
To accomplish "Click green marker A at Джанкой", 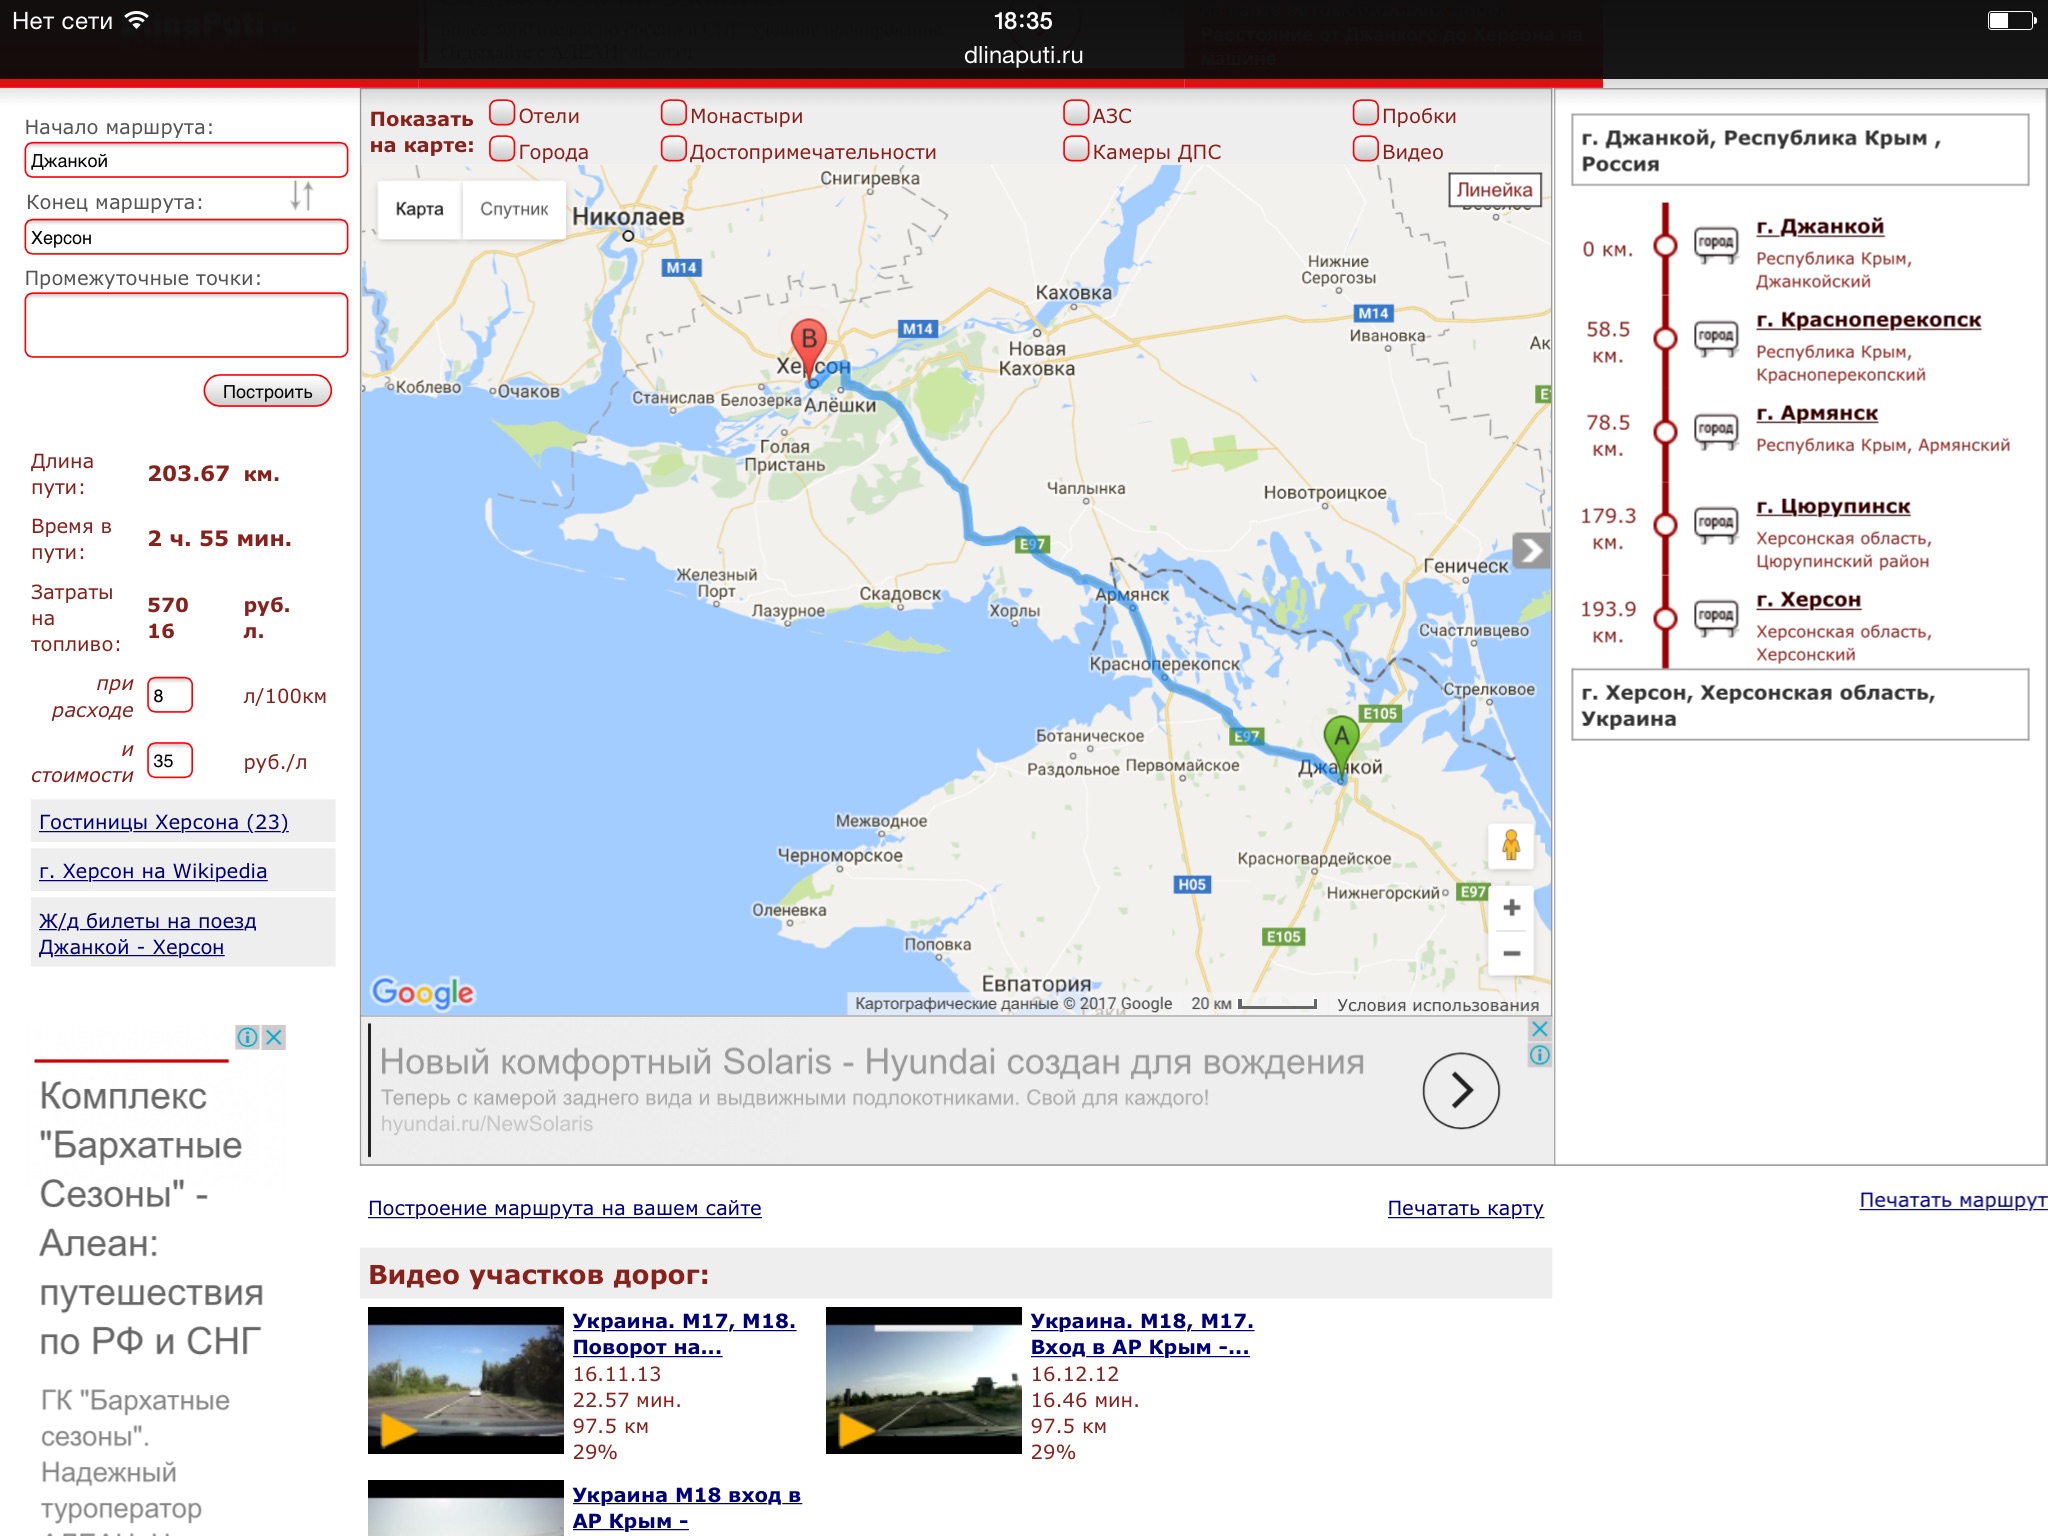I will 1341,747.
